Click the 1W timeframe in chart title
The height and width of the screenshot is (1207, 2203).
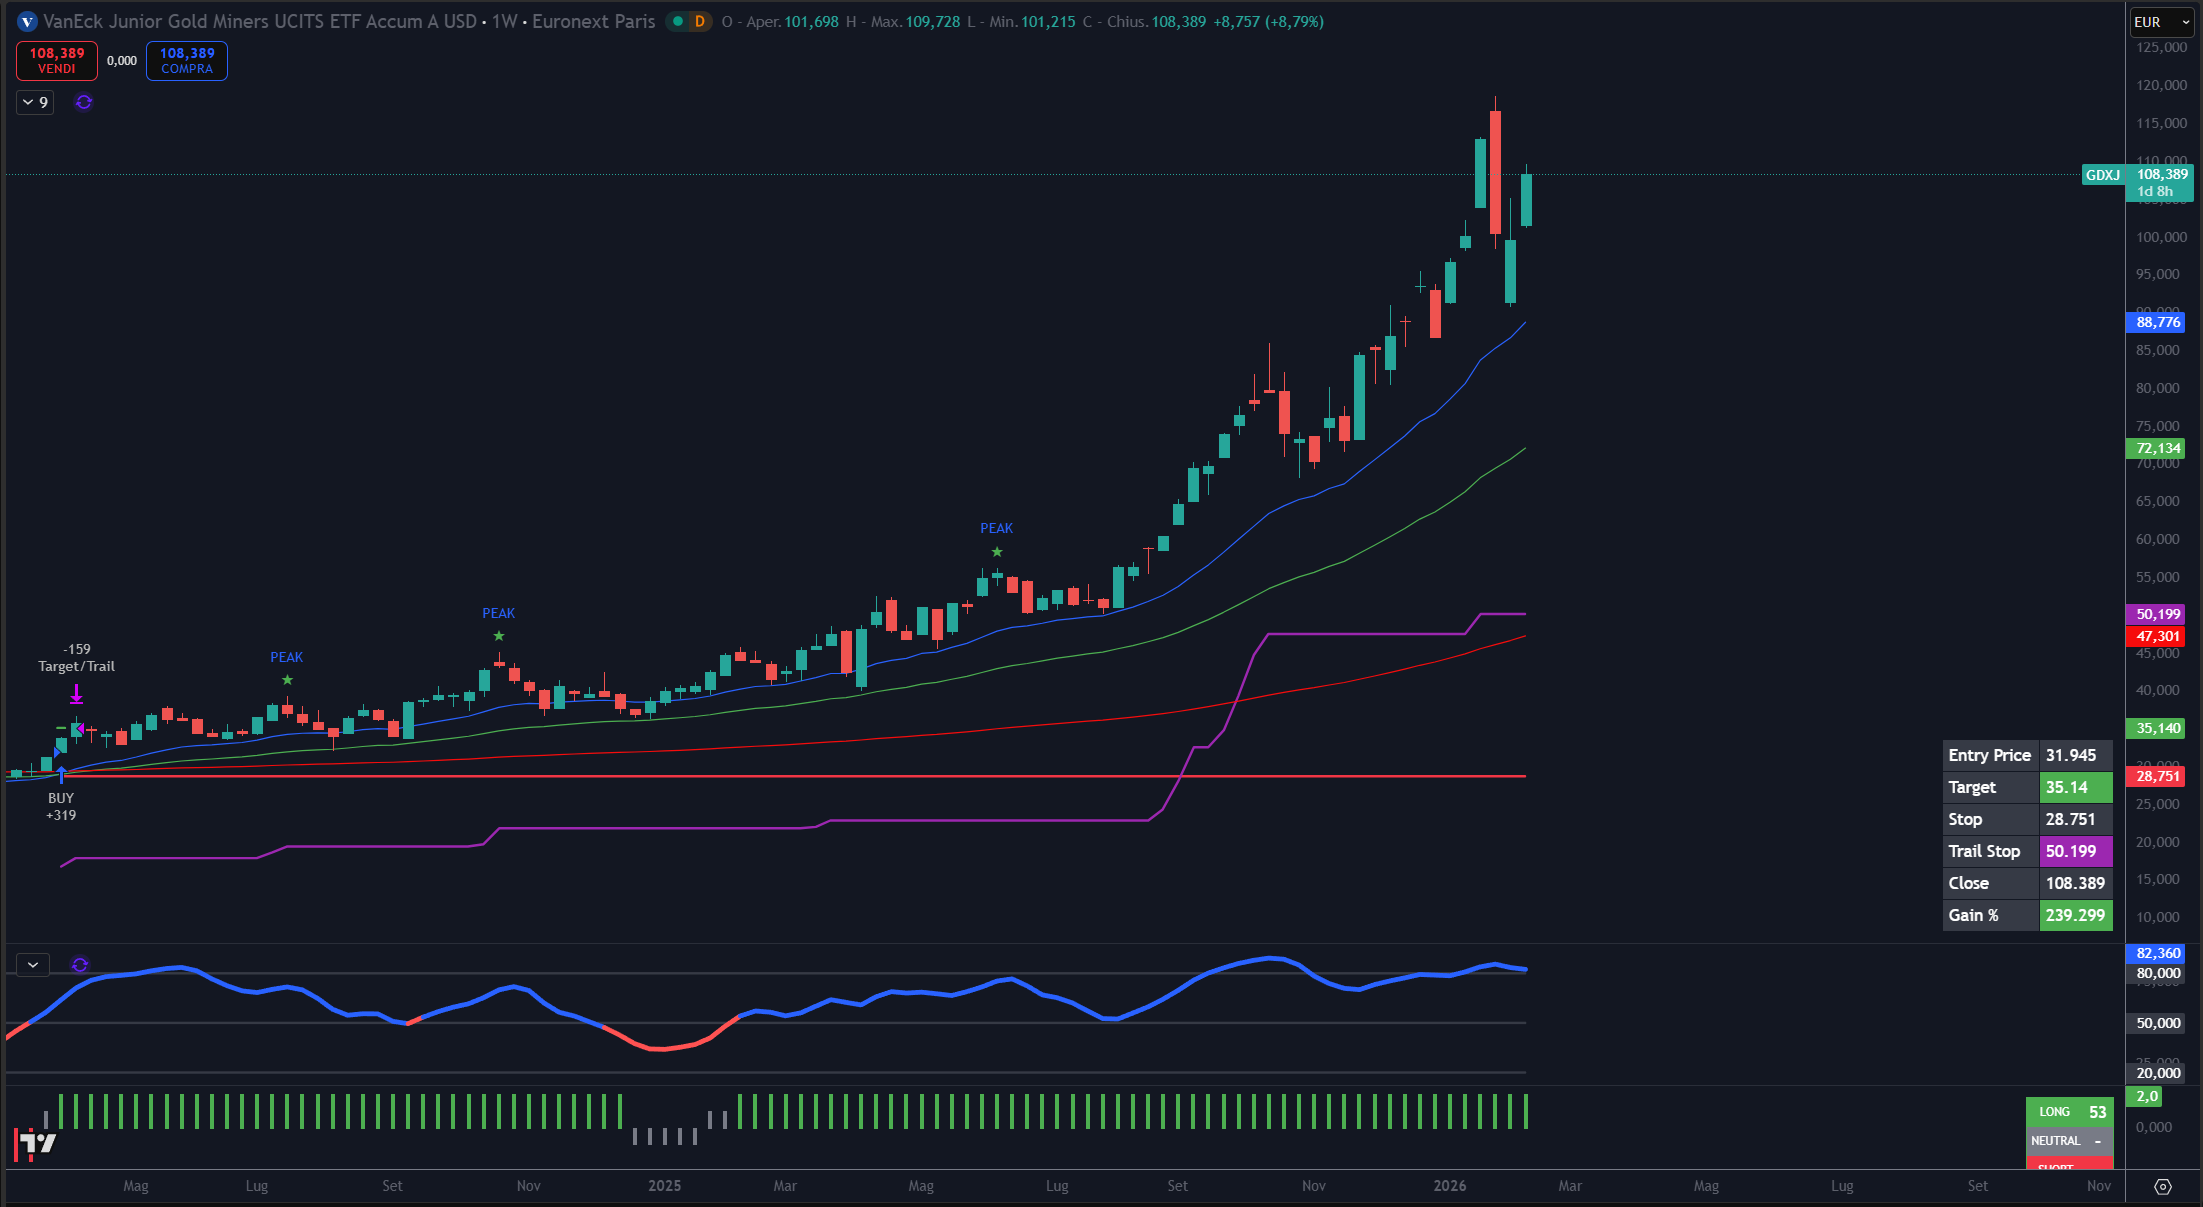504,21
